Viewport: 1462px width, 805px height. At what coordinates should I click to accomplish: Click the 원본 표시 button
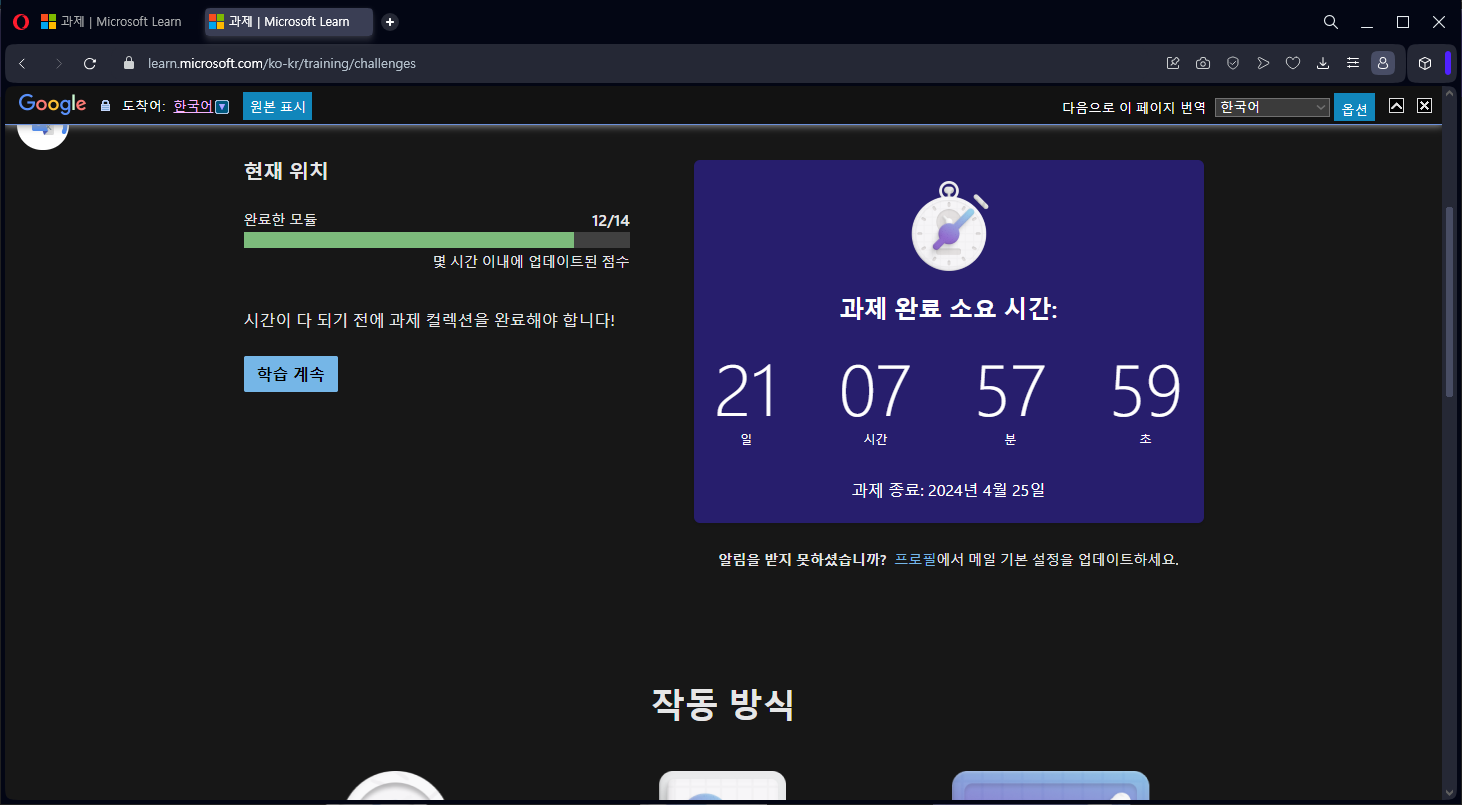(277, 106)
